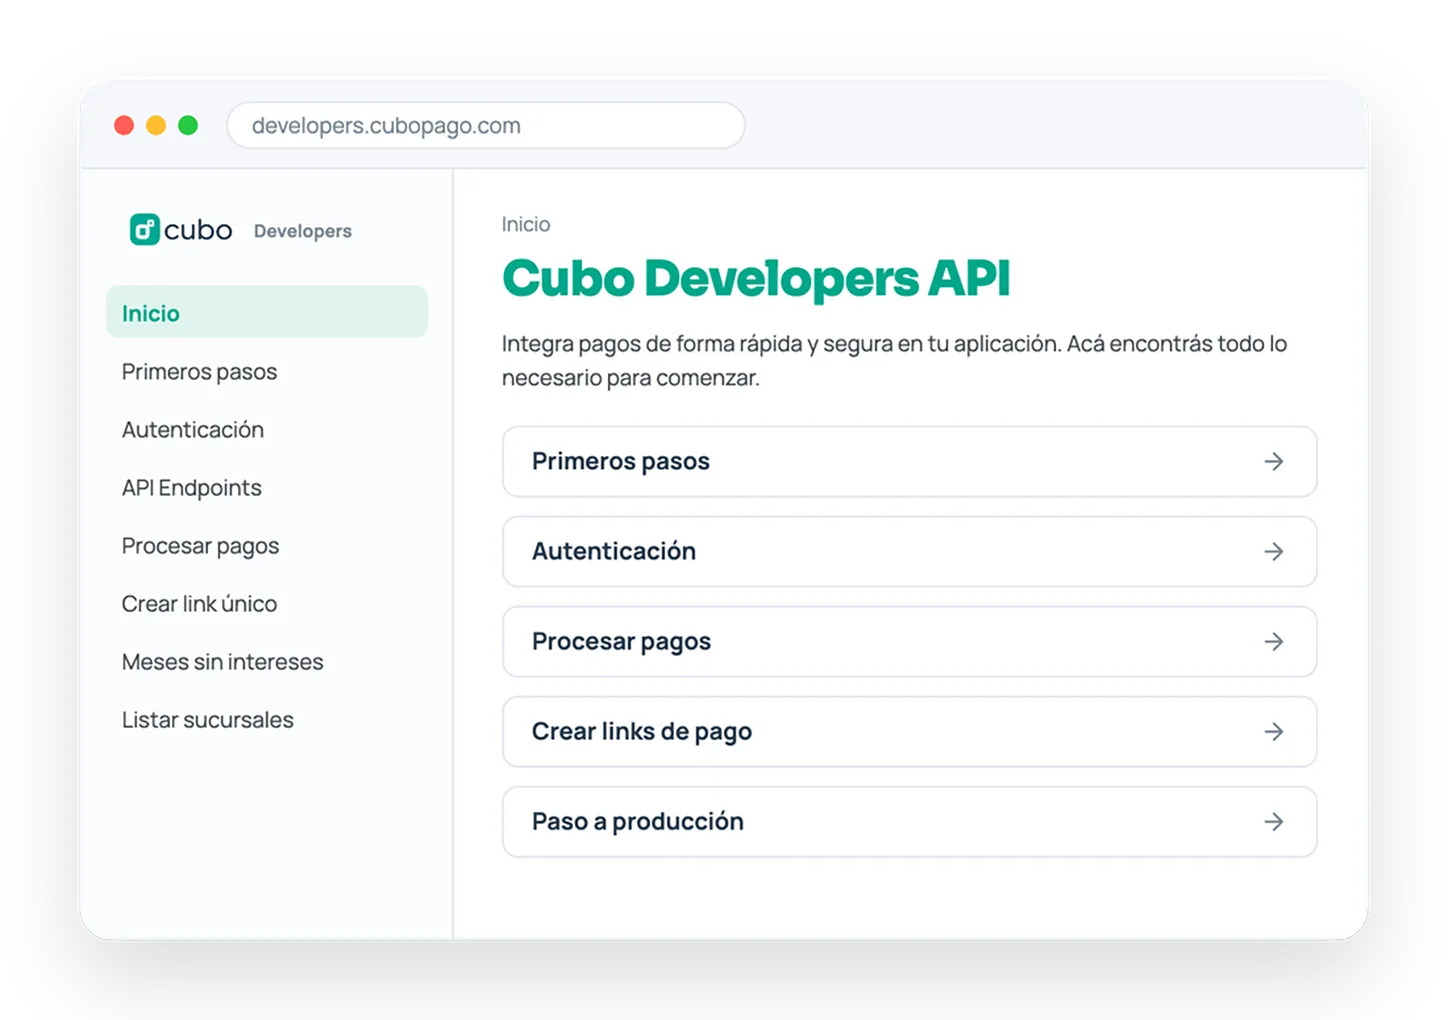Open Meses sin intereses sidebar item
Image resolution: width=1448 pixels, height=1020 pixels.
[222, 662]
